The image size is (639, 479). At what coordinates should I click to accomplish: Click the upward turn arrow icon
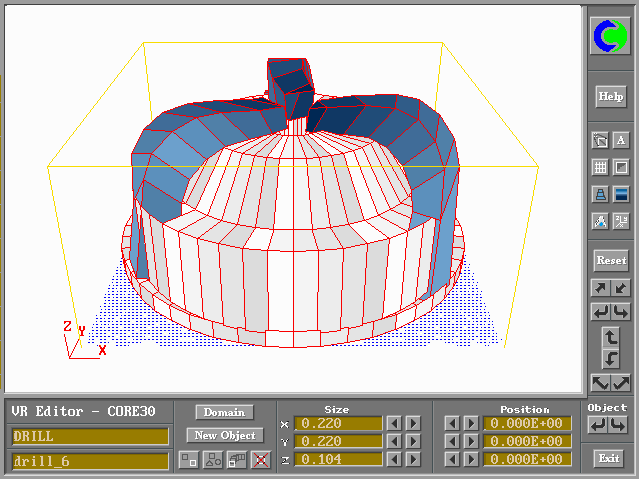(x=610, y=338)
